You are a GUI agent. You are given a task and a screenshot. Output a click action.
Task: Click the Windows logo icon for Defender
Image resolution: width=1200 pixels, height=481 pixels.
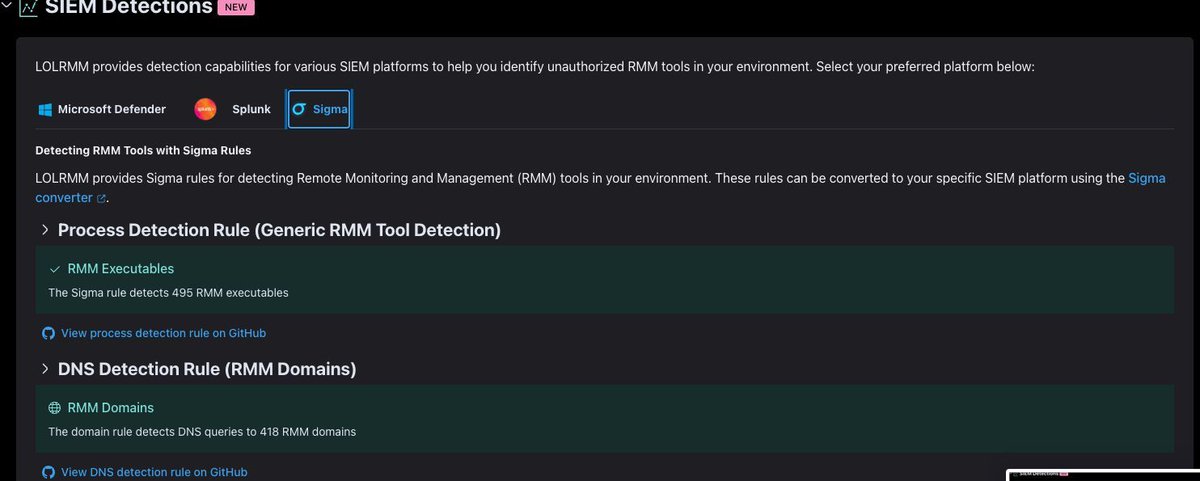pyautogui.click(x=45, y=109)
